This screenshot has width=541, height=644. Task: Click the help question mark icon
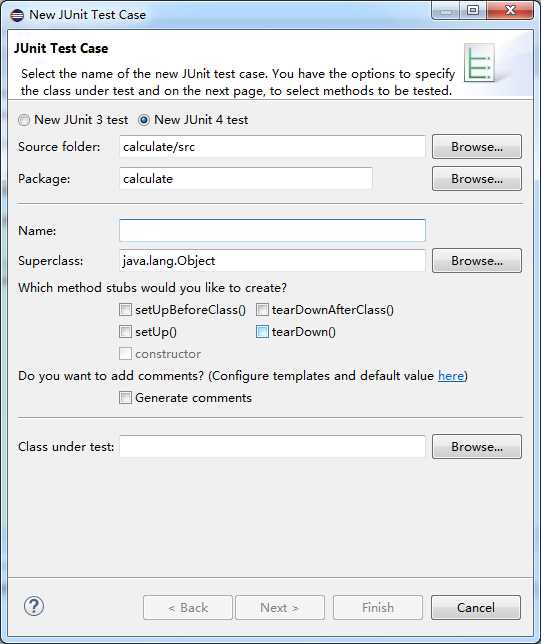[x=34, y=606]
